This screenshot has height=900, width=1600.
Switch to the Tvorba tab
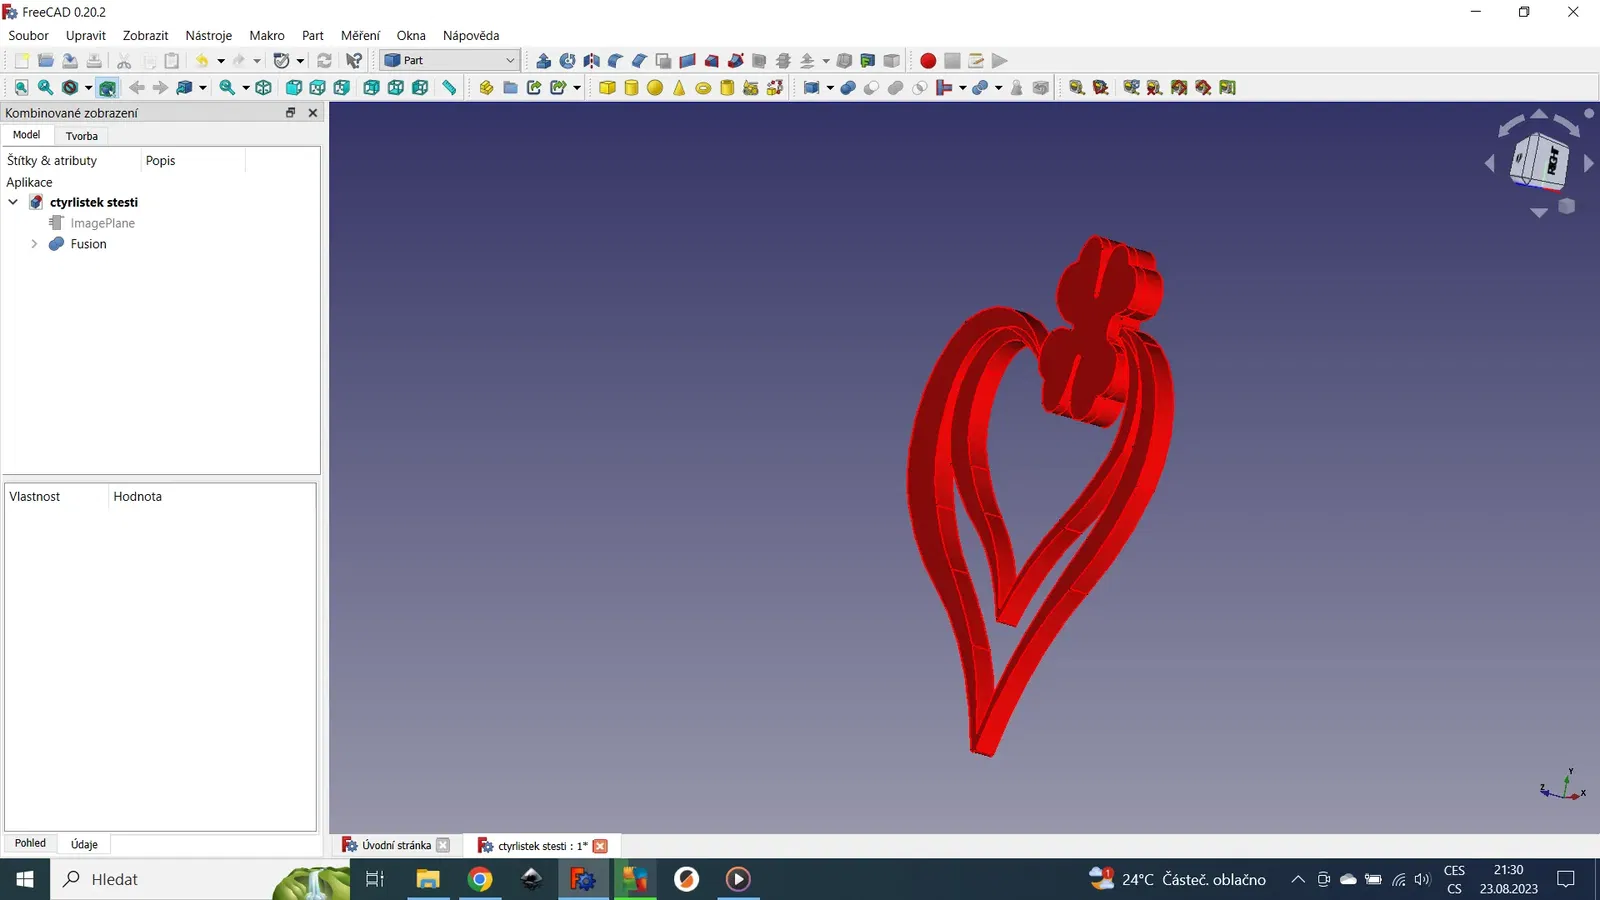tap(82, 136)
